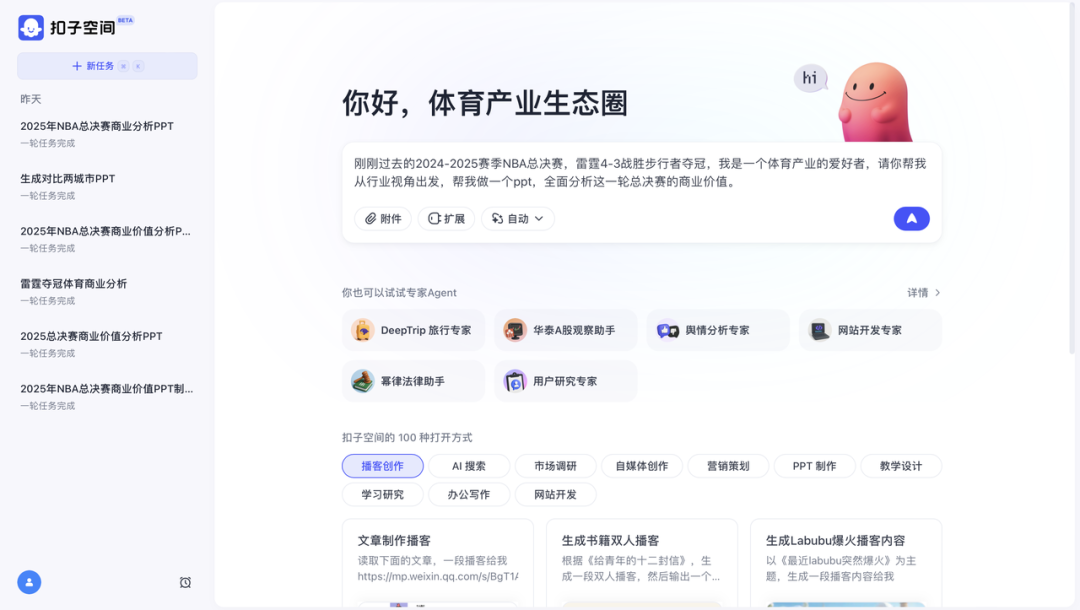Select the 用户研究专家 agent
1080x610 pixels.
pos(565,381)
